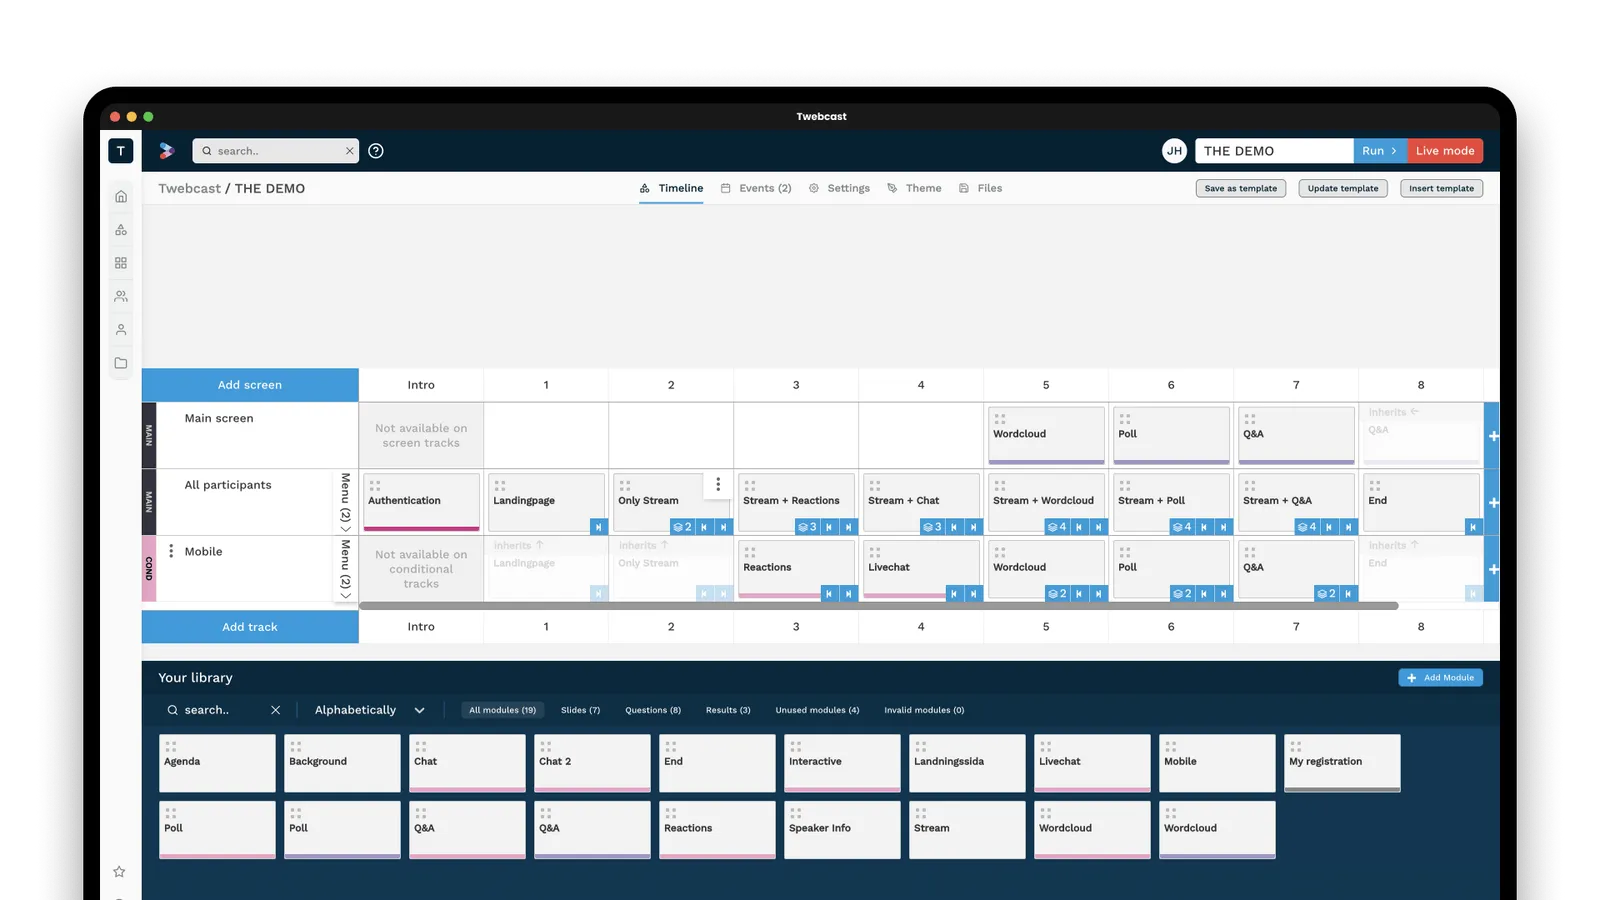Screen dimensions: 1600x900
Task: Click the Add screen button
Action: coord(250,385)
